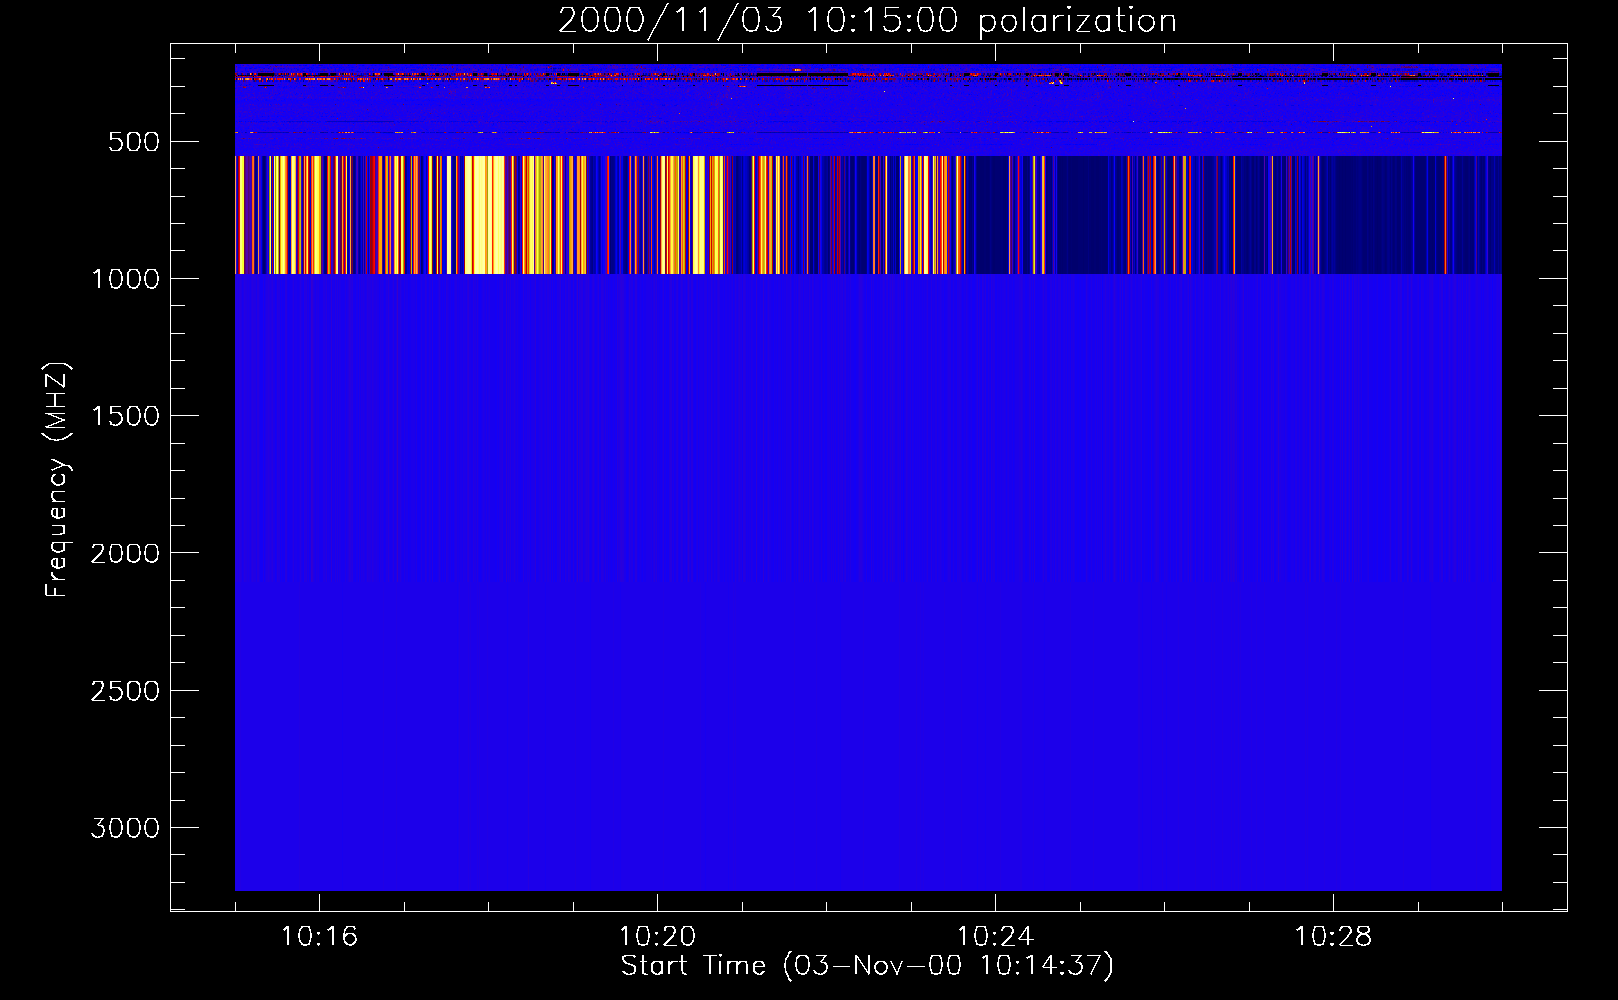The width and height of the screenshot is (1618, 1000).
Task: Click the "Start Time (03-Nov-00 10:14:37)" x-axis label
Action: pyautogui.click(x=867, y=966)
